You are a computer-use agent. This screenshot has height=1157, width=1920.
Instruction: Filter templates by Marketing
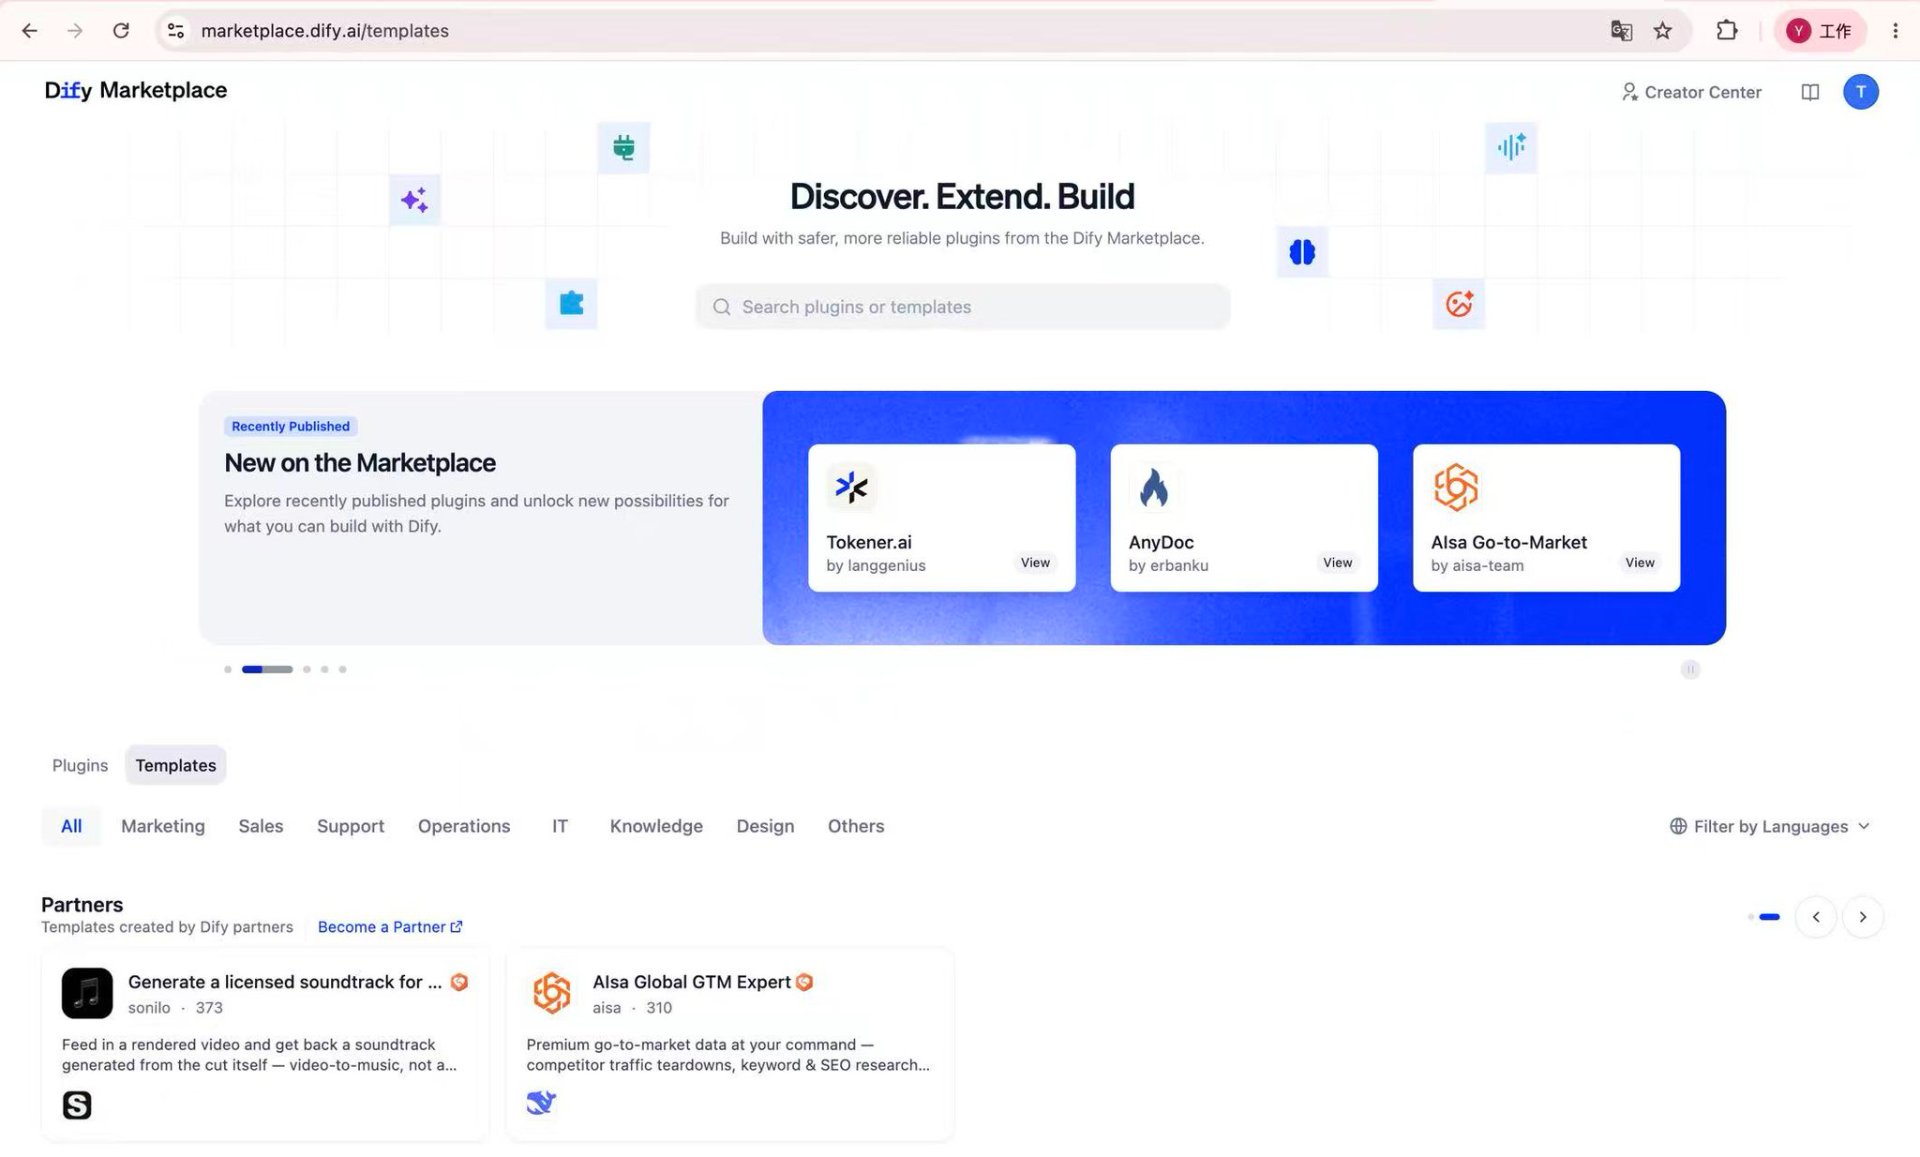tap(163, 826)
